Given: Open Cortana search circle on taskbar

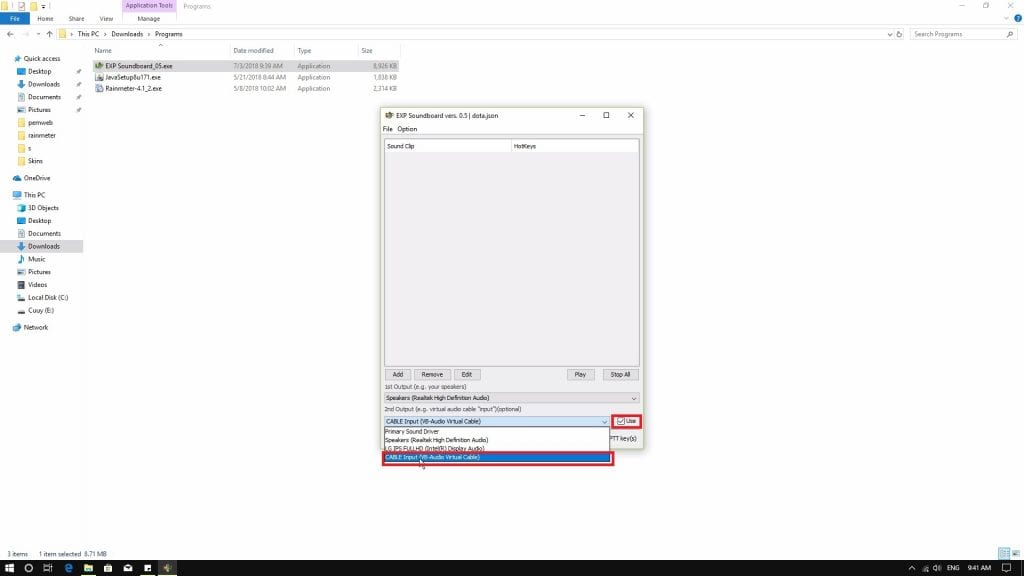Looking at the screenshot, I should 29,568.
